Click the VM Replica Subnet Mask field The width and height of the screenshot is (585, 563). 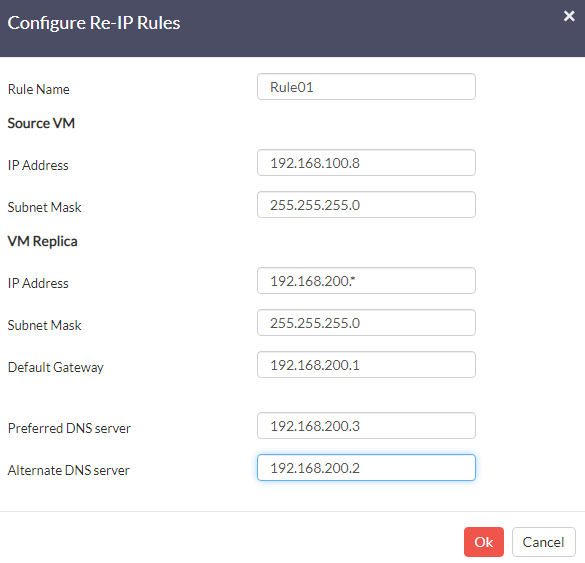click(366, 323)
